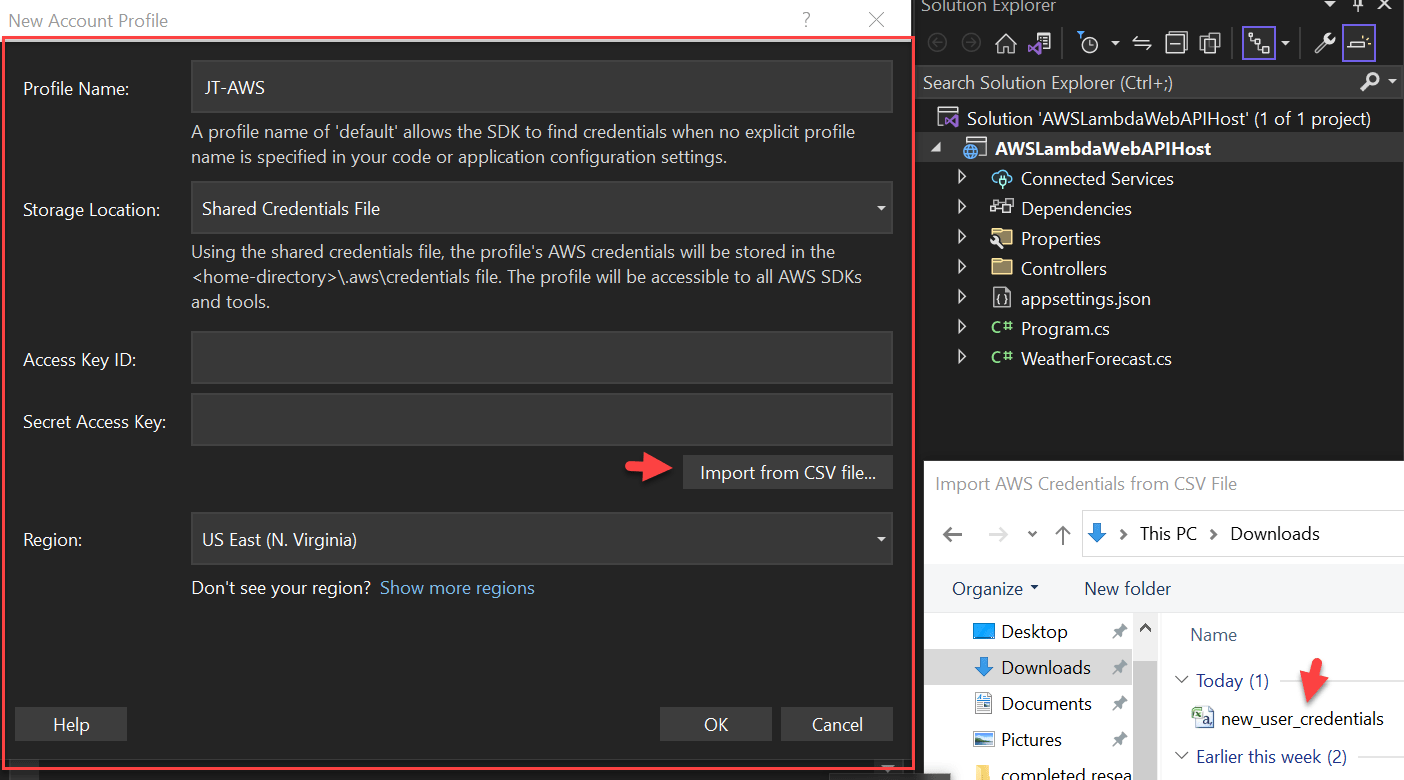Select Downloads in the navigation sidebar

1047,667
